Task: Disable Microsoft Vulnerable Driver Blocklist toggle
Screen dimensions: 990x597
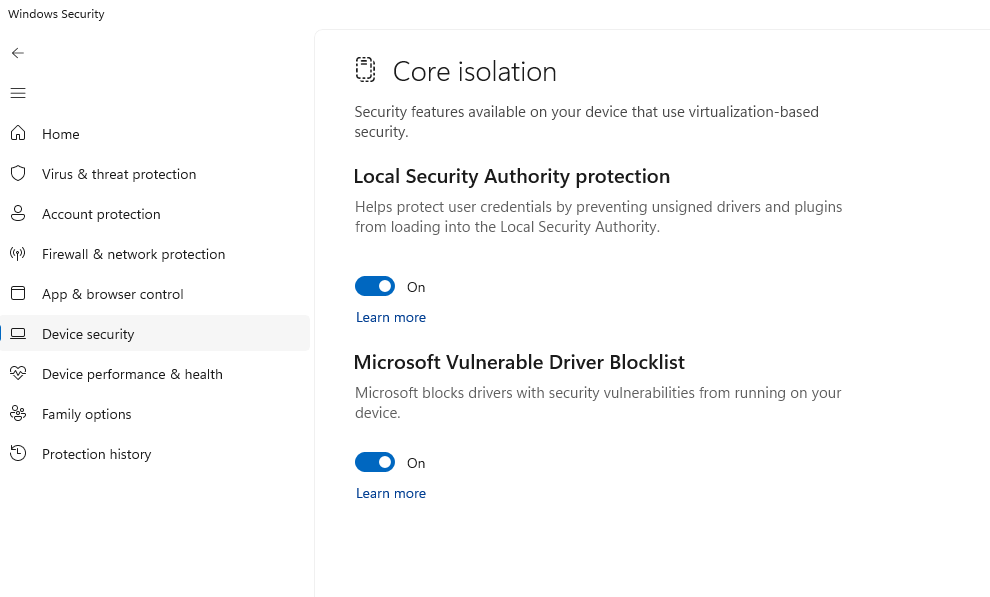Action: coord(375,462)
